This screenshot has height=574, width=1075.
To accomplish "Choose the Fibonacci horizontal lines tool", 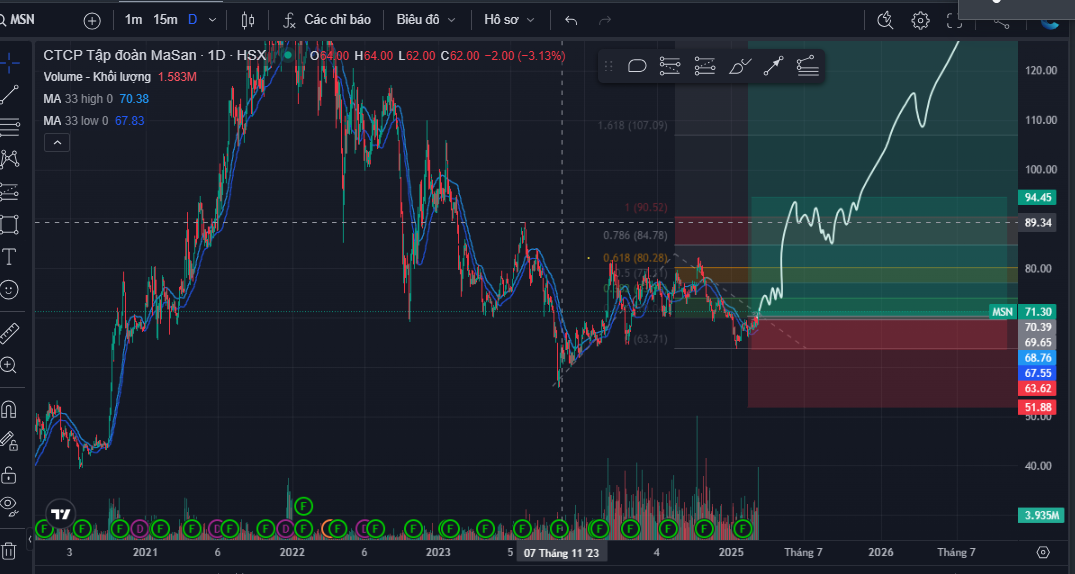I will (10, 127).
